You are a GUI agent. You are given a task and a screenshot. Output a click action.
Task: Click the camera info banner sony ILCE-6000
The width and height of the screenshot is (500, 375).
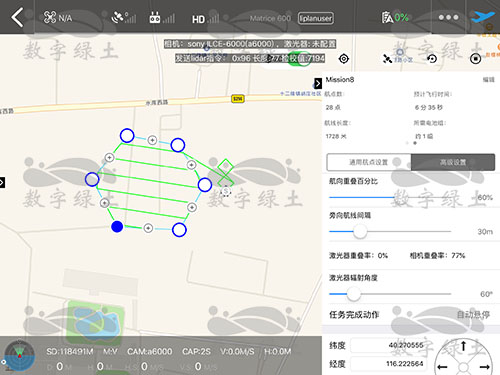[x=250, y=44]
